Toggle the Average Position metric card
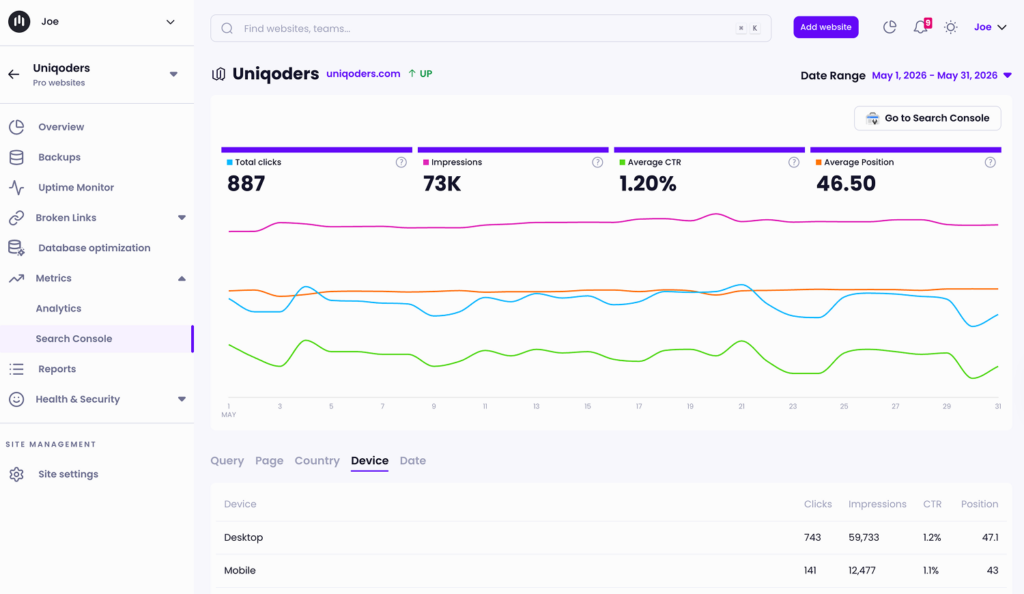 coord(906,172)
